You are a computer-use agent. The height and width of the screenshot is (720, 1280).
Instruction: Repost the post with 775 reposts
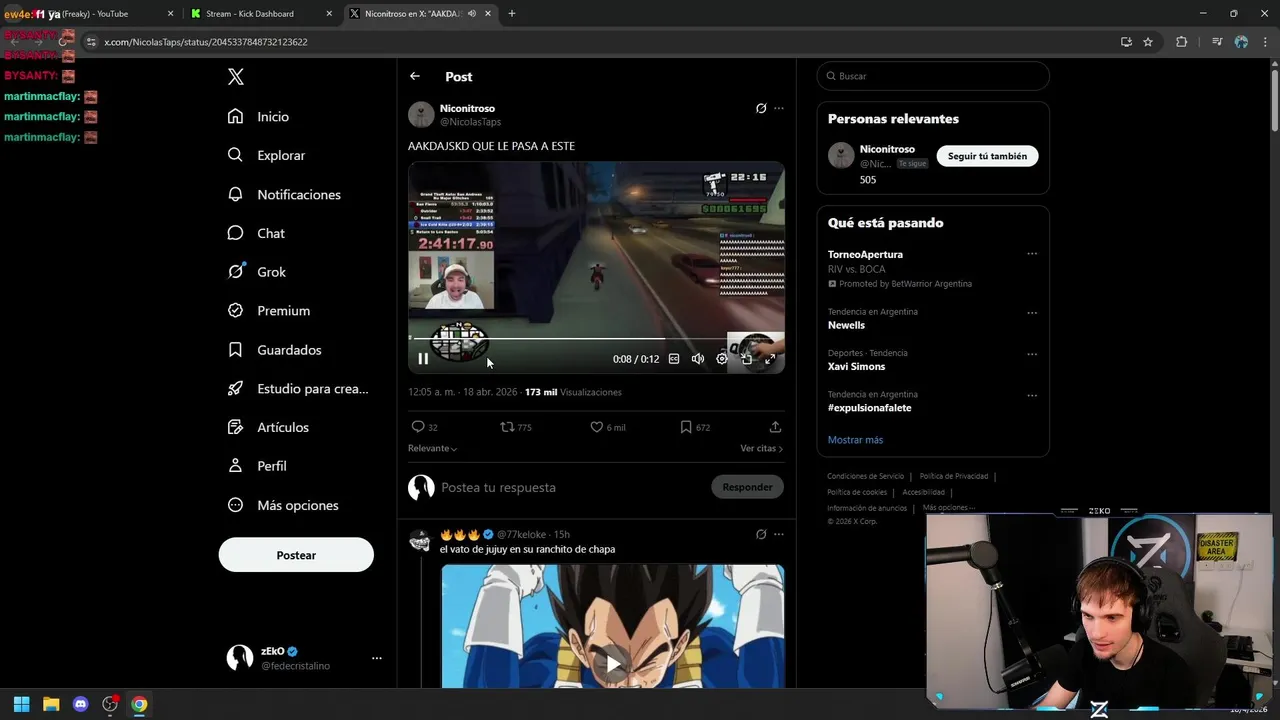click(x=507, y=427)
